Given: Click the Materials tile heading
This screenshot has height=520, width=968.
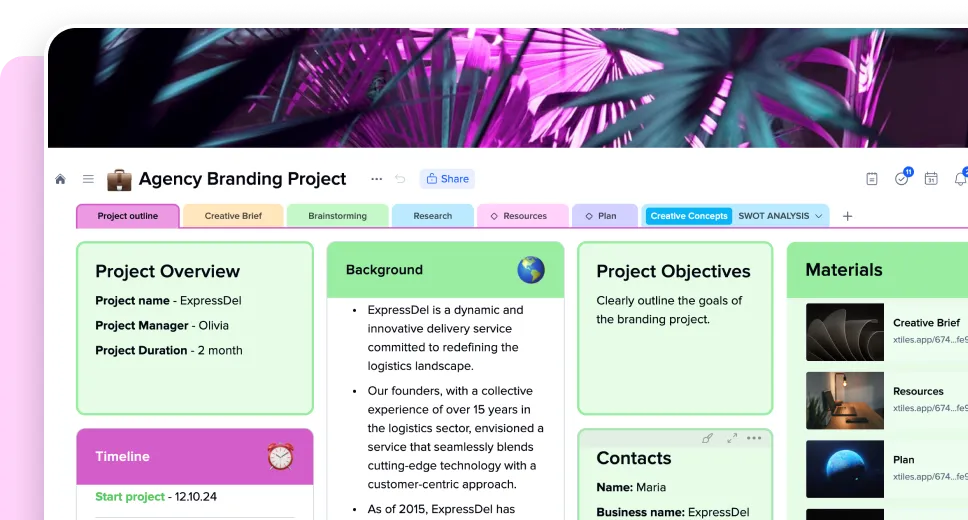Looking at the screenshot, I should tap(844, 270).
